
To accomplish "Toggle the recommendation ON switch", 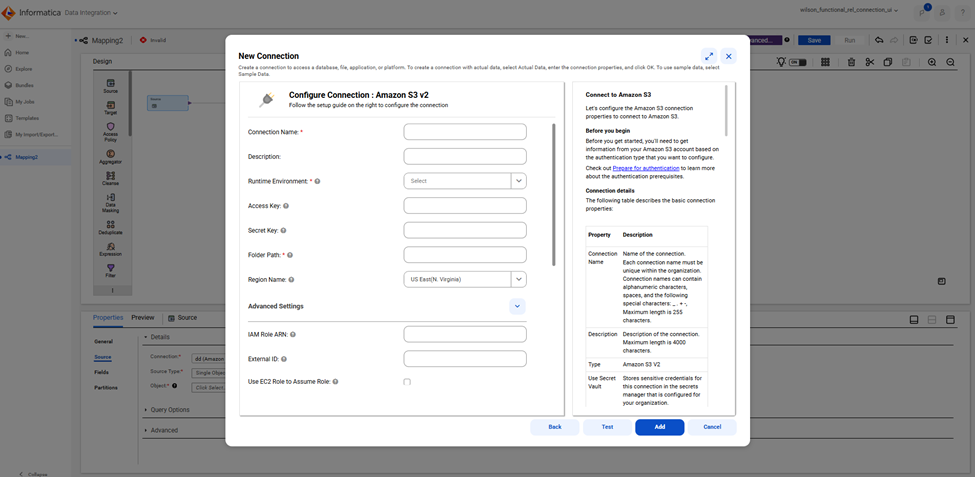I will [x=798, y=62].
